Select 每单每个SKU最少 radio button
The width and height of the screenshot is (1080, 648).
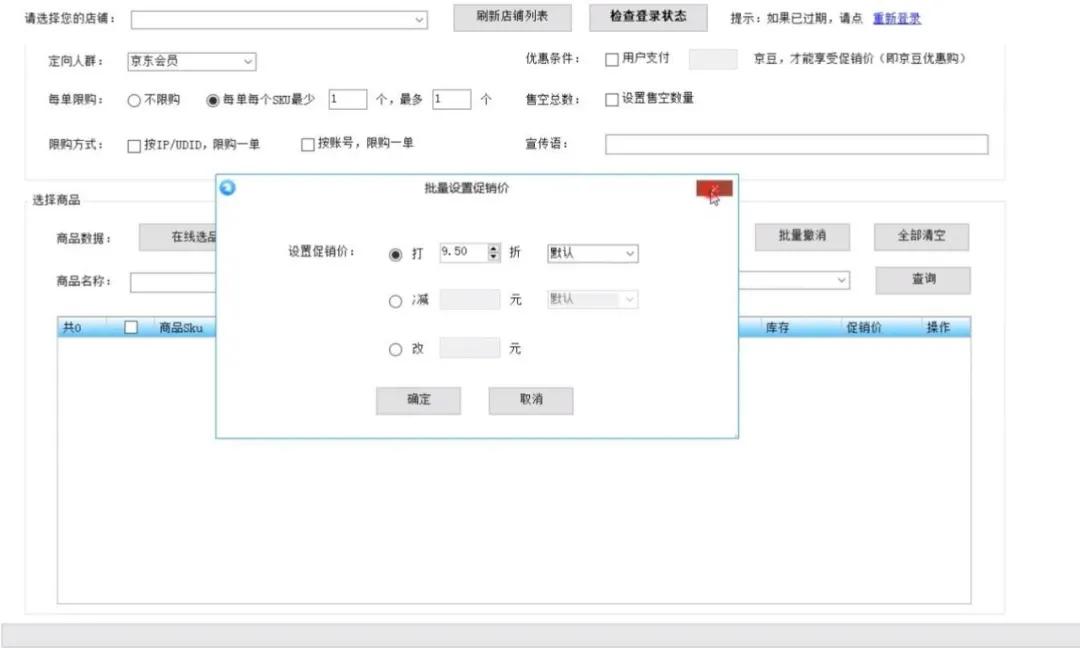coord(213,101)
